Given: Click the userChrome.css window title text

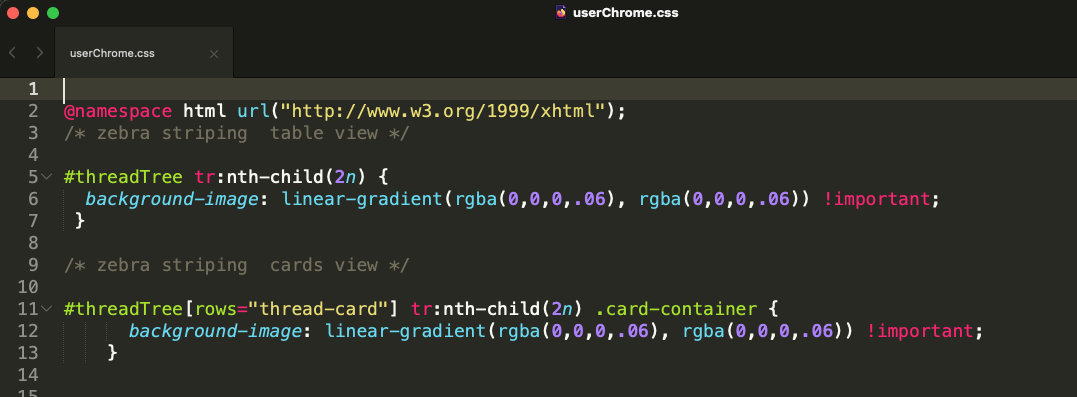Looking at the screenshot, I should pyautogui.click(x=626, y=12).
